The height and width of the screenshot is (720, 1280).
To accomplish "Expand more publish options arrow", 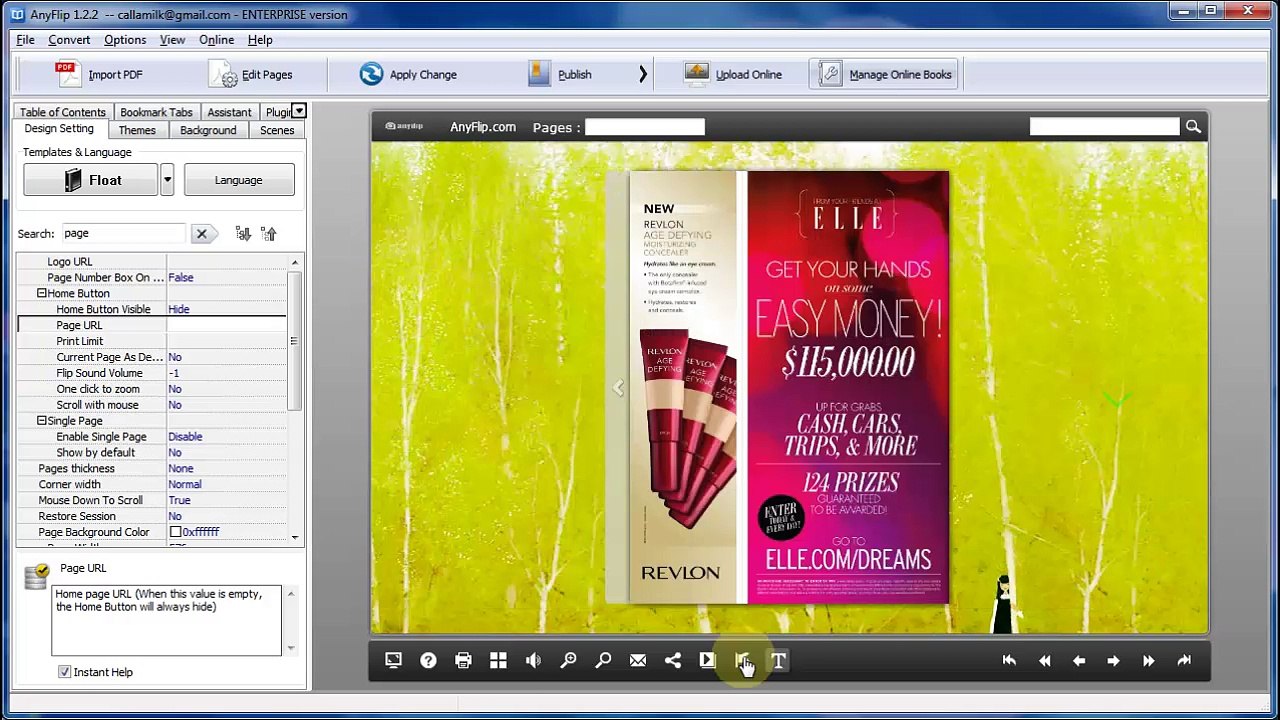I will [642, 74].
